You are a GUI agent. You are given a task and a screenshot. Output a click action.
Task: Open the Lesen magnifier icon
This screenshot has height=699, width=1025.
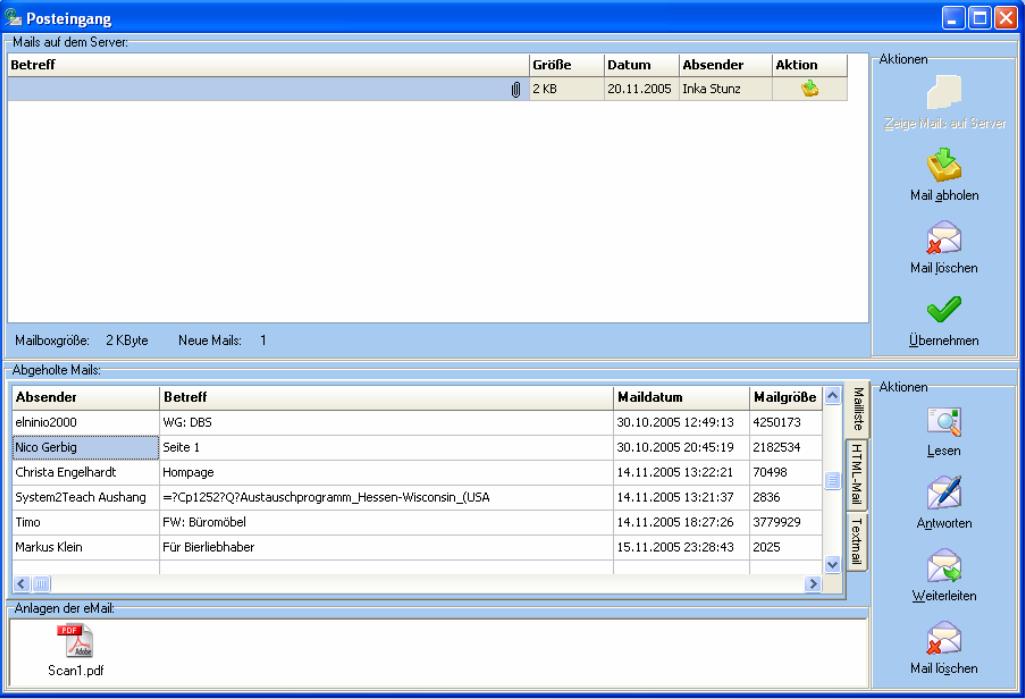[945, 421]
